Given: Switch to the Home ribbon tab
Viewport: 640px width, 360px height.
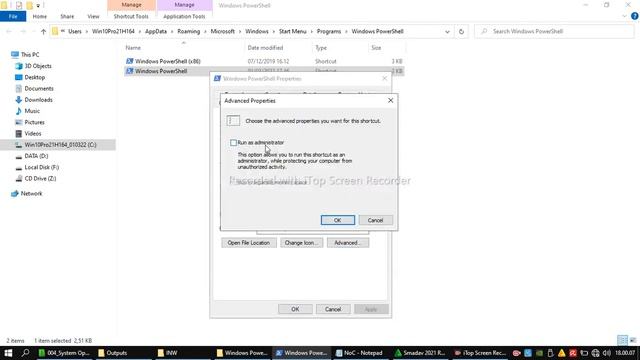Looking at the screenshot, I should pyautogui.click(x=40, y=16).
